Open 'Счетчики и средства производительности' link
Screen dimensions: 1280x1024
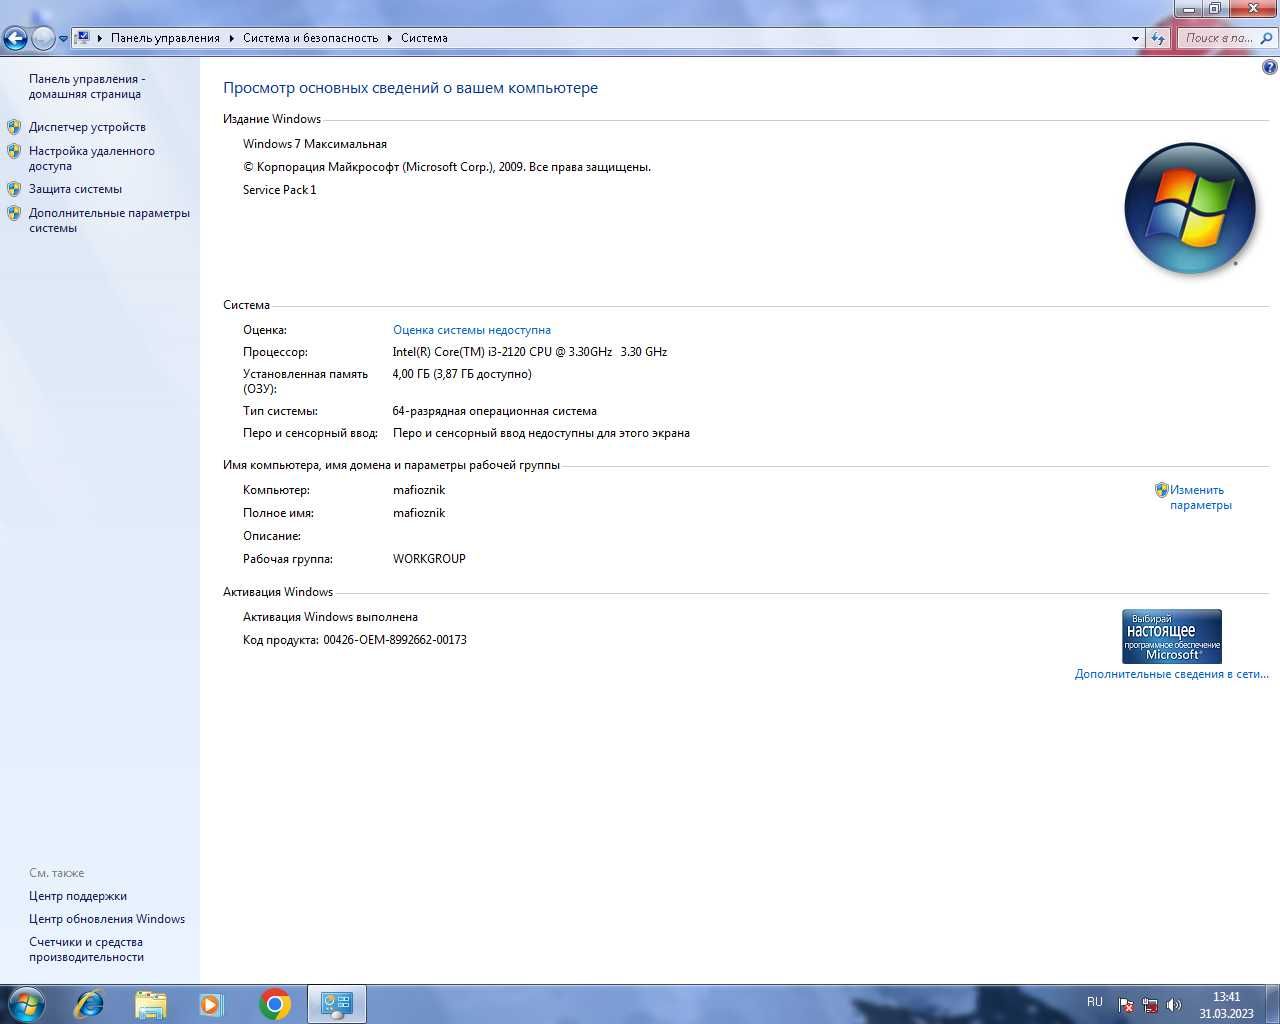[86, 949]
